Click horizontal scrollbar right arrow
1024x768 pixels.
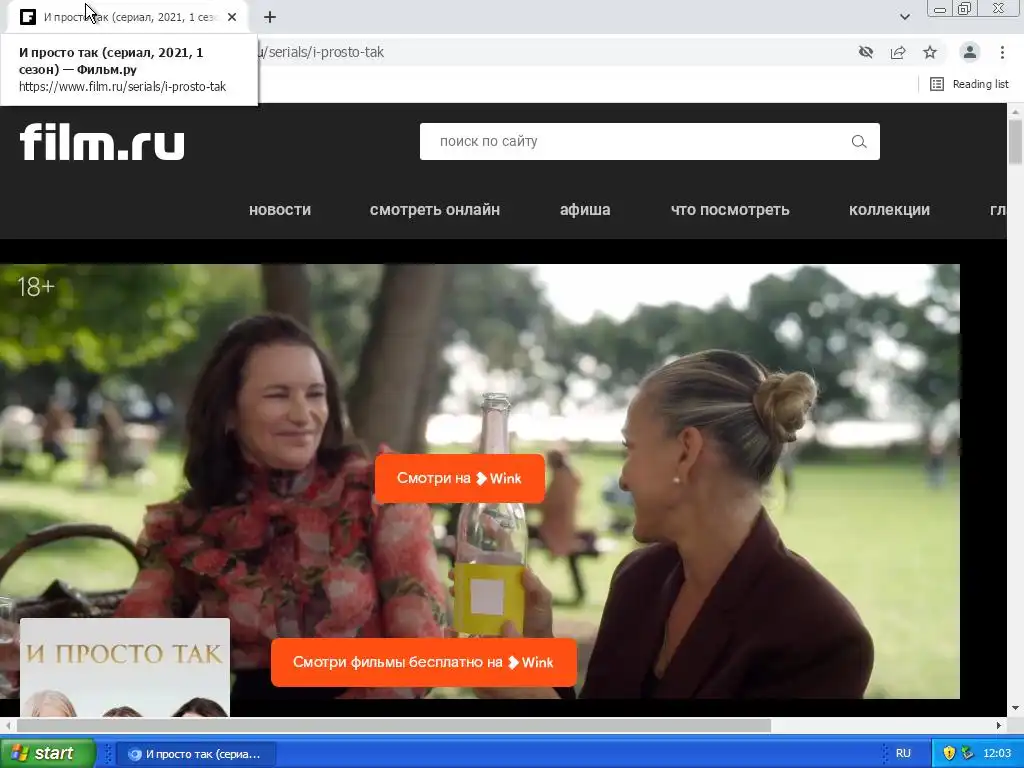click(999, 726)
